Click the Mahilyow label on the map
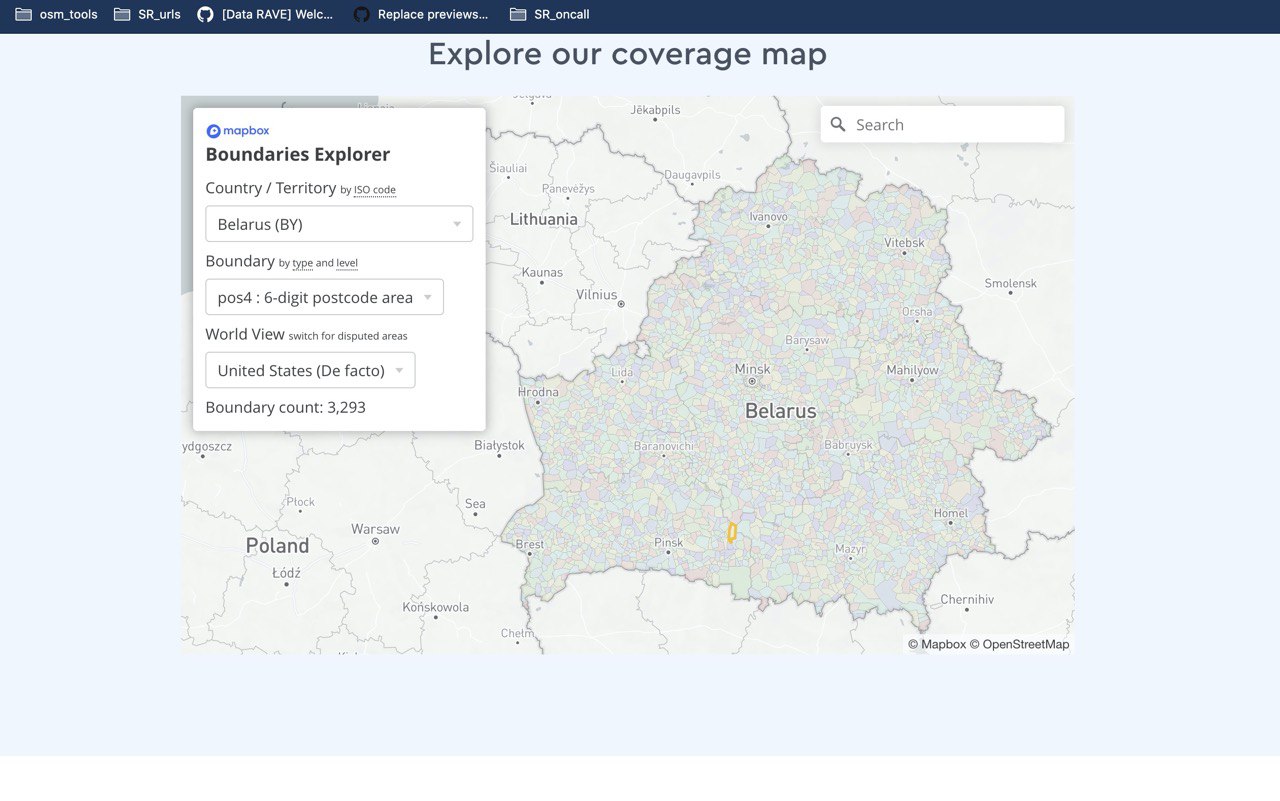Viewport: 1280px width, 801px height. [x=912, y=370]
